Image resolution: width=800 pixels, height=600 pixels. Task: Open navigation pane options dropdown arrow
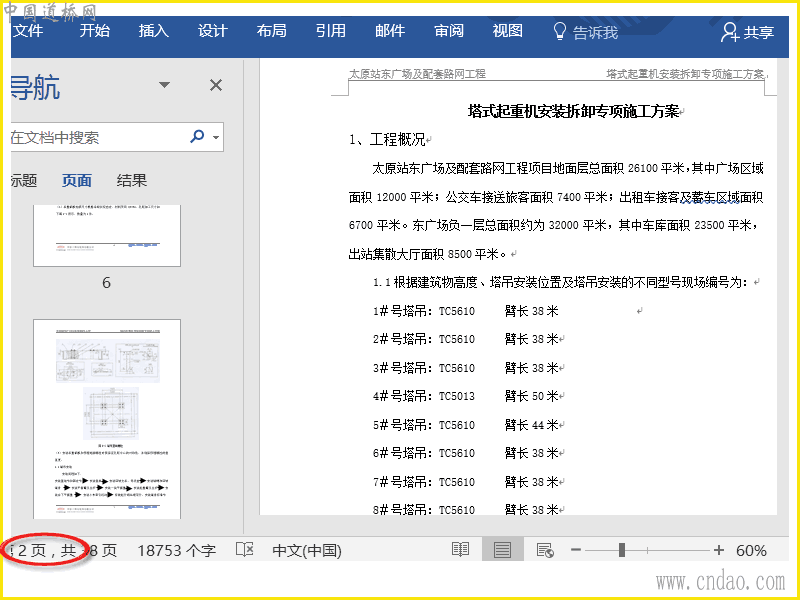point(164,85)
